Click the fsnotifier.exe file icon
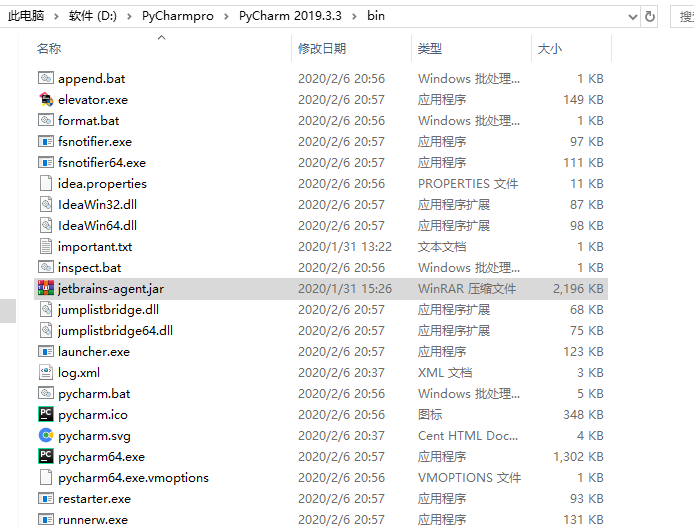Image resolution: width=694 pixels, height=528 pixels. tap(46, 141)
